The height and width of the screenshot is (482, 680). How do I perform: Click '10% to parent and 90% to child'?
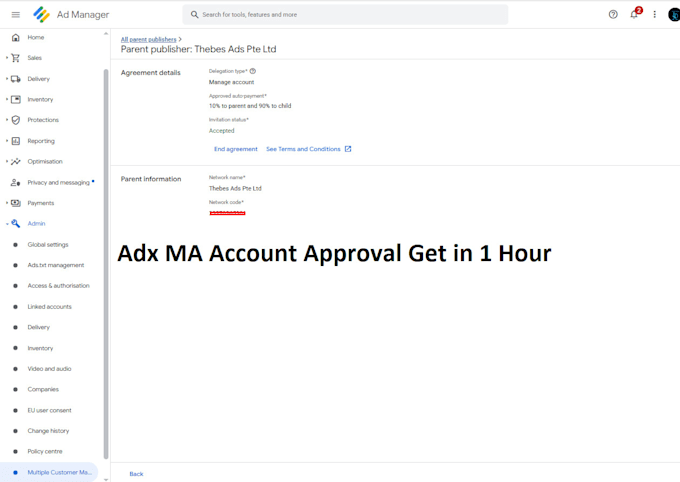pyautogui.click(x=250, y=106)
